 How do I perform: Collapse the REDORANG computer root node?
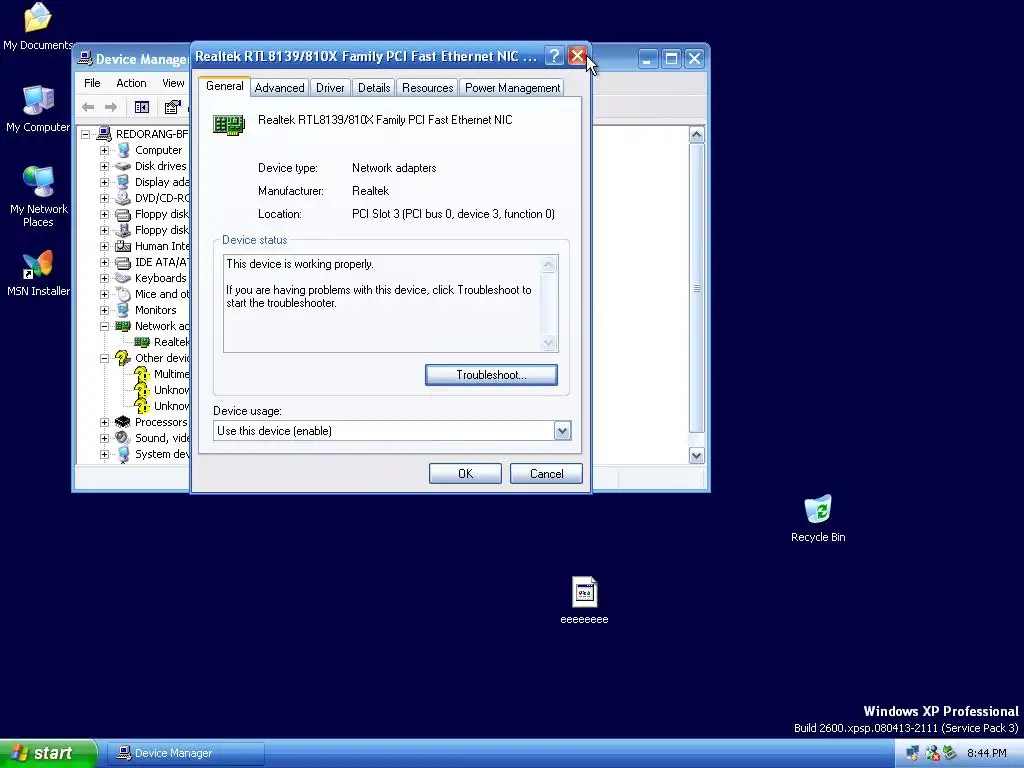[86, 135]
